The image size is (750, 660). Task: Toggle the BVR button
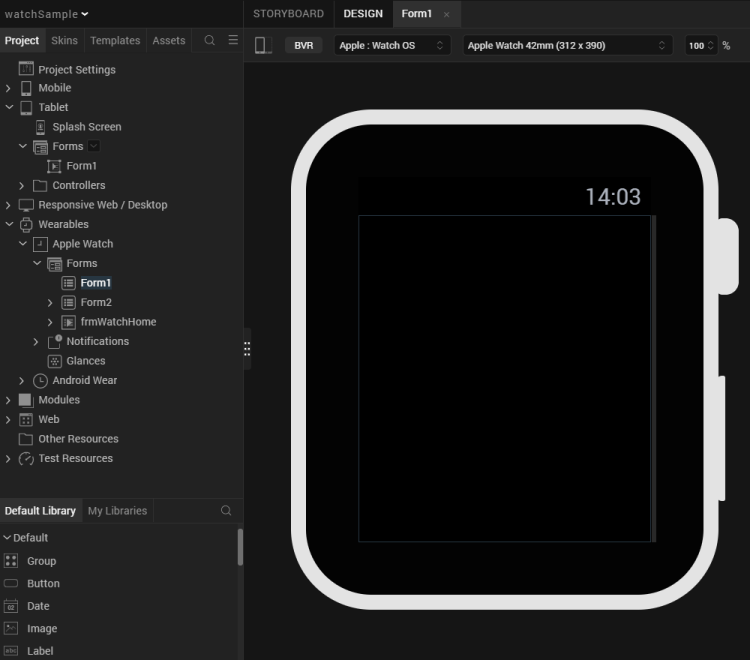coord(304,46)
